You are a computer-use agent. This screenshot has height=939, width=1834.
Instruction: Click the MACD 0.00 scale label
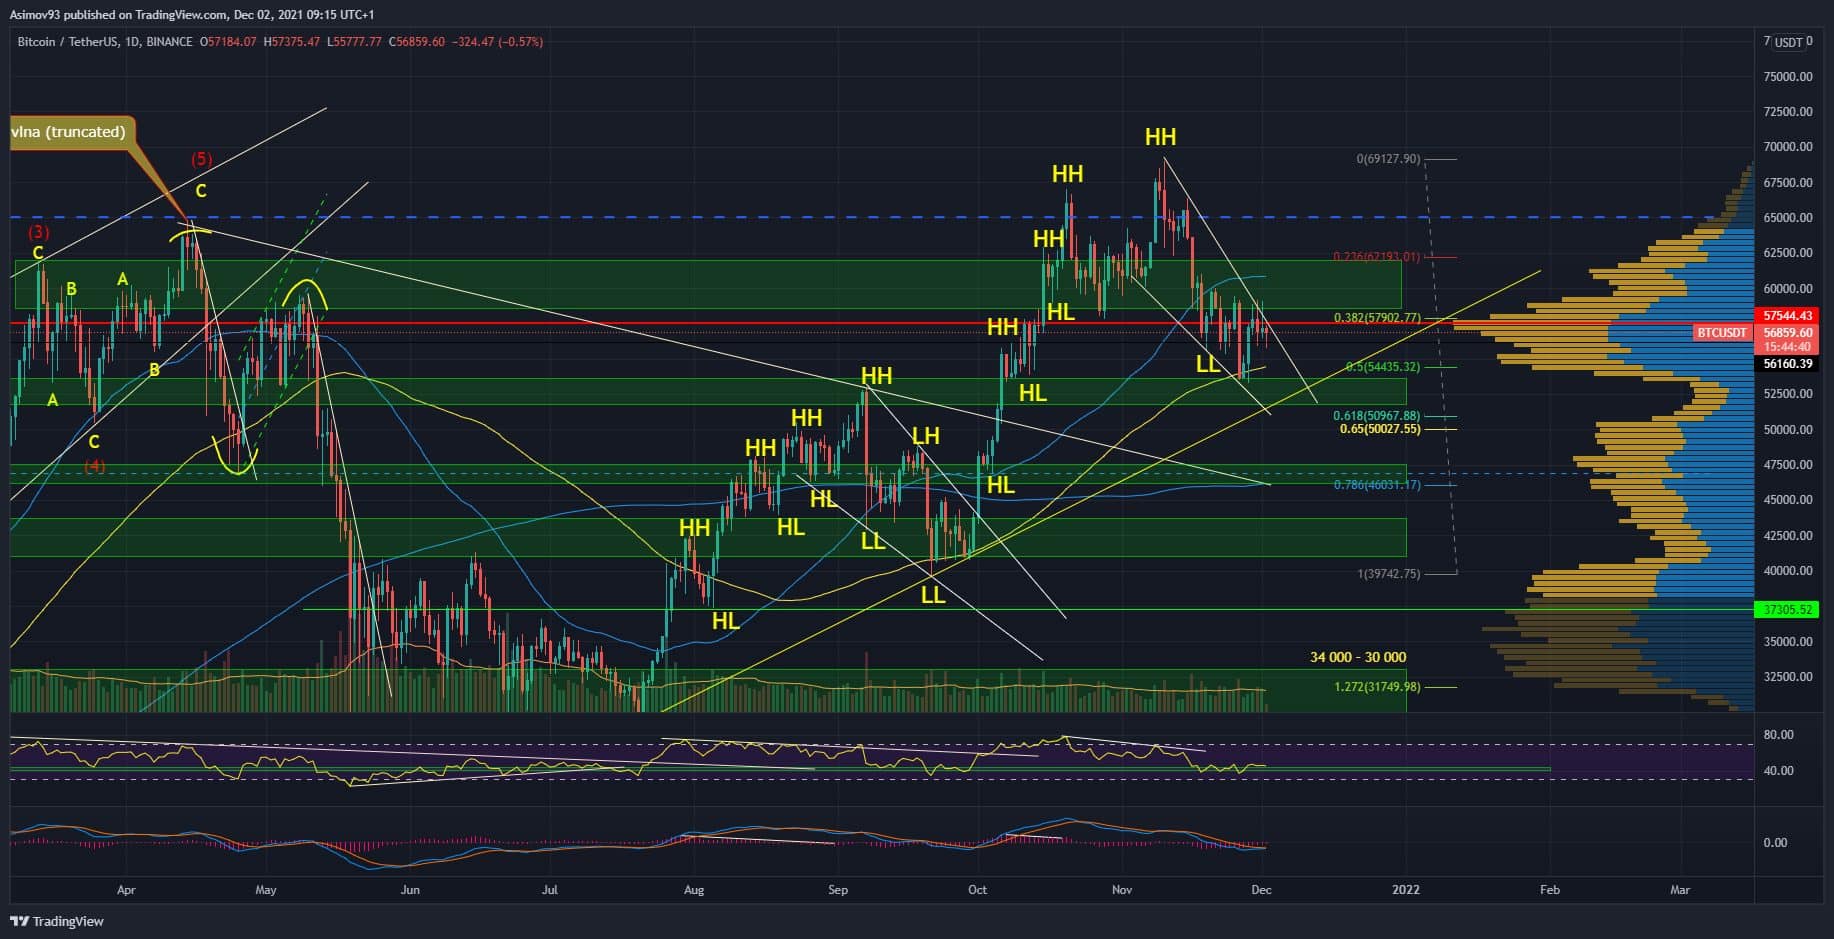click(1775, 843)
